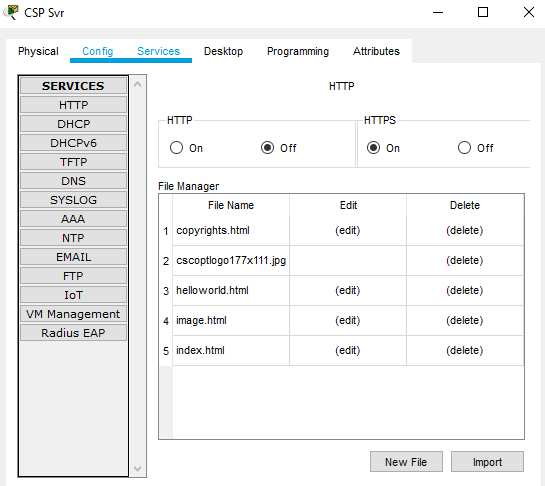Open the DHCPv6 service settings
This screenshot has height=486, width=545.
point(73,143)
